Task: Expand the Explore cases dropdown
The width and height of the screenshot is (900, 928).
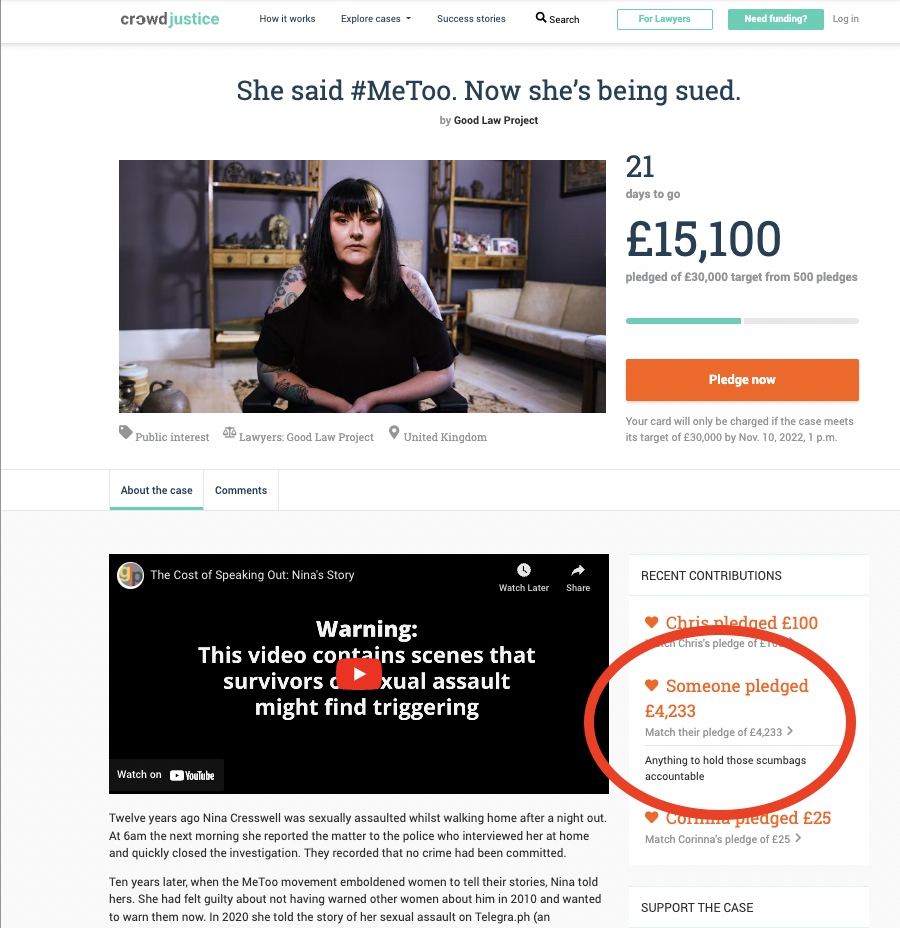Action: [x=376, y=19]
